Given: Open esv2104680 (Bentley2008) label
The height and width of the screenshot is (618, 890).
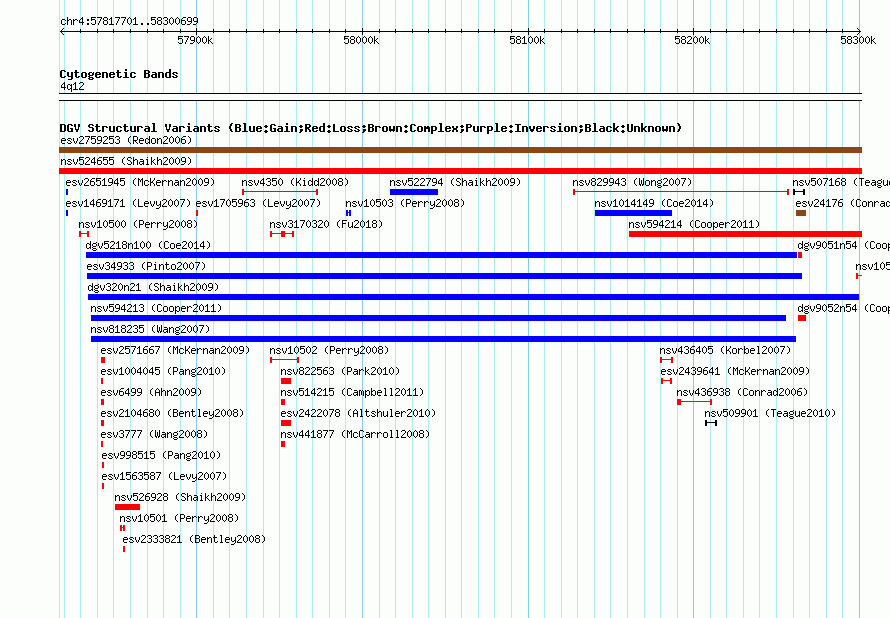Looking at the screenshot, I should 173,413.
